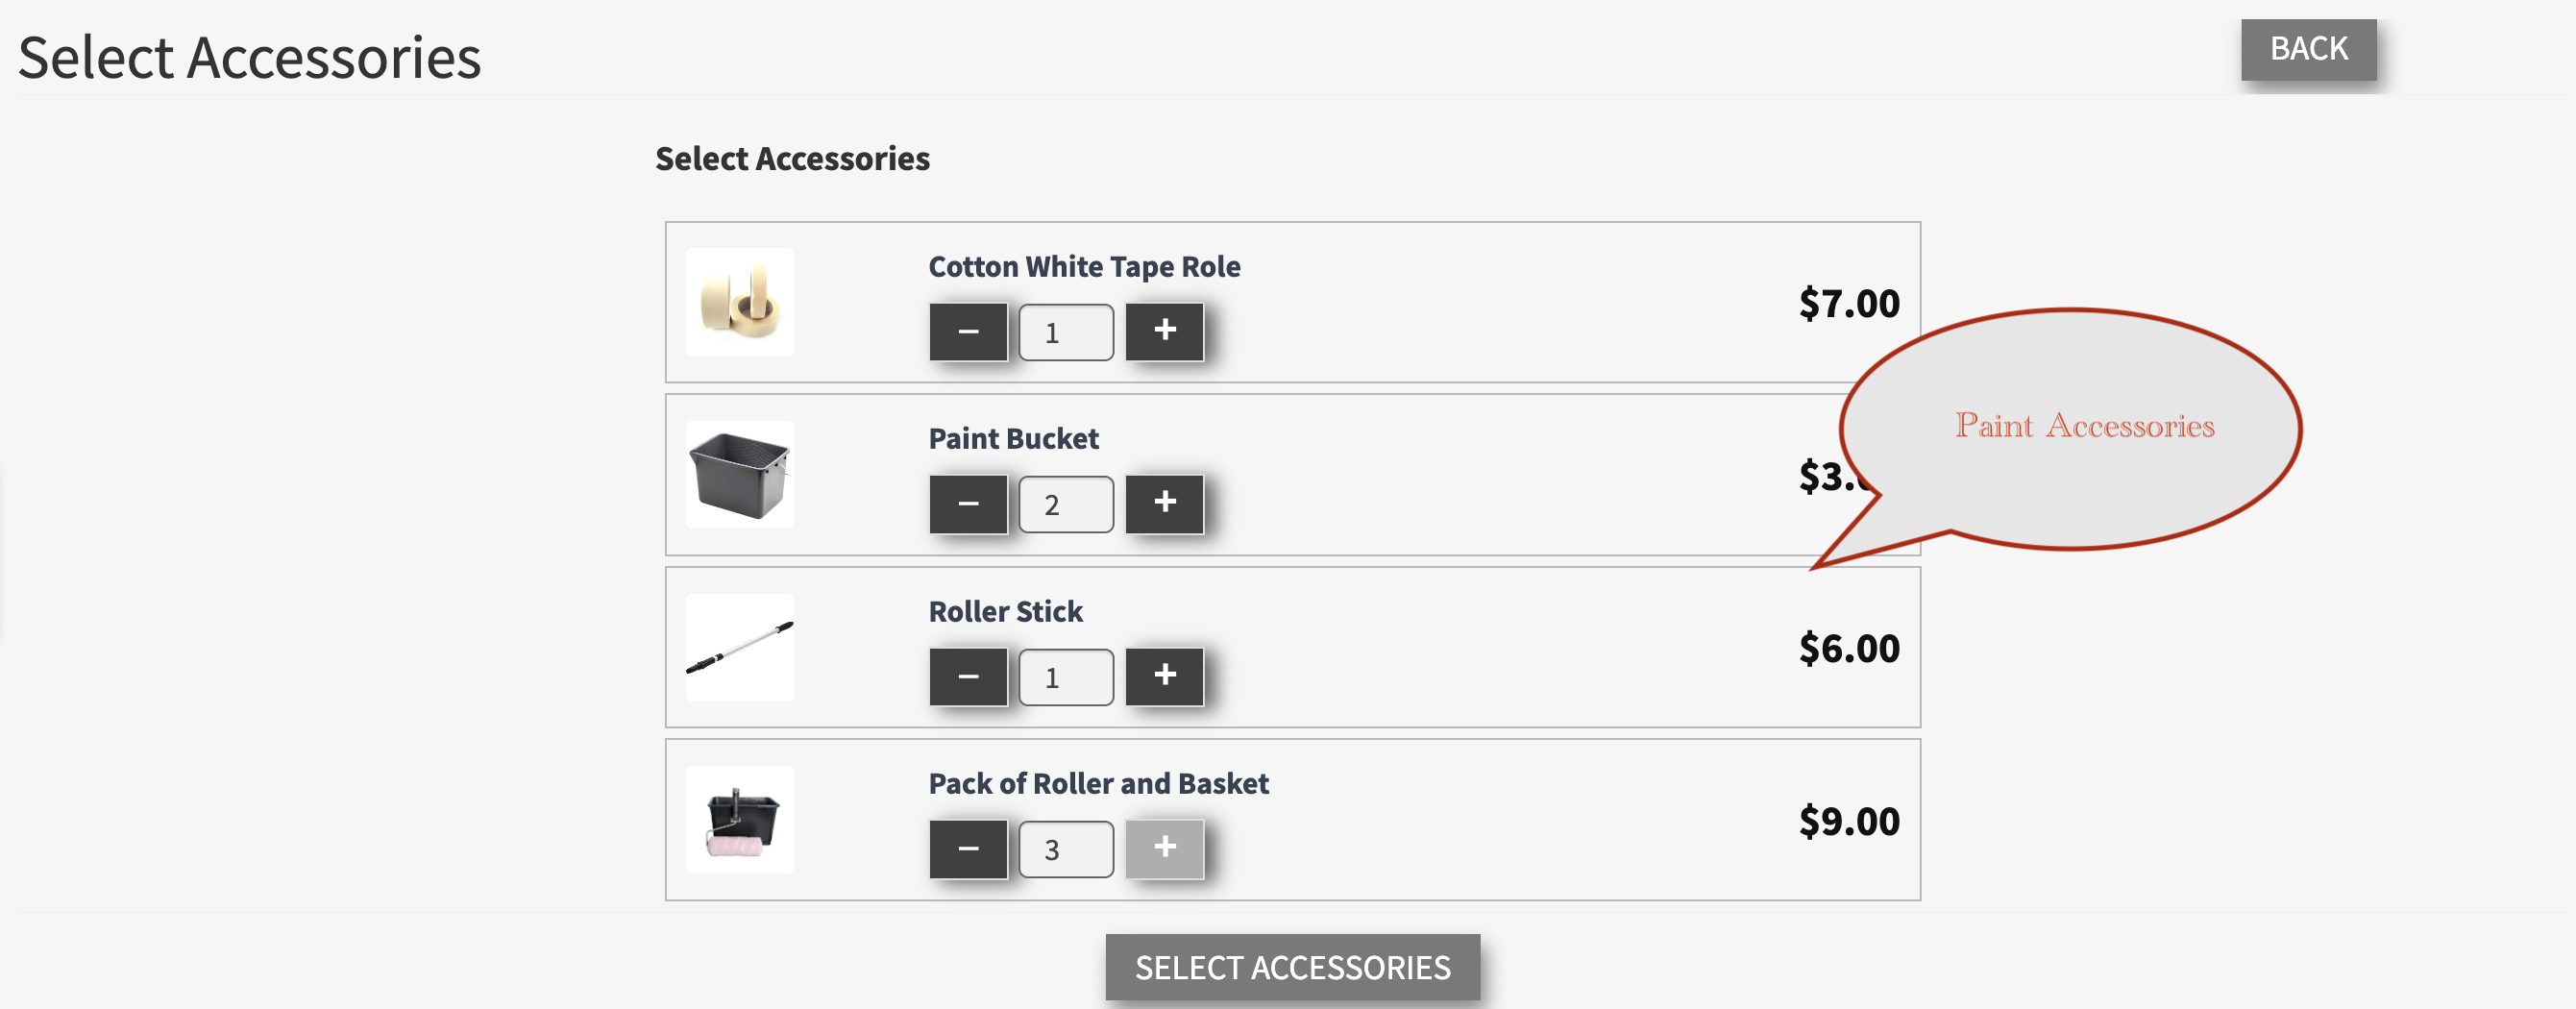2576x1009 pixels.
Task: Add one more Roller Stick
Action: click(x=1164, y=676)
